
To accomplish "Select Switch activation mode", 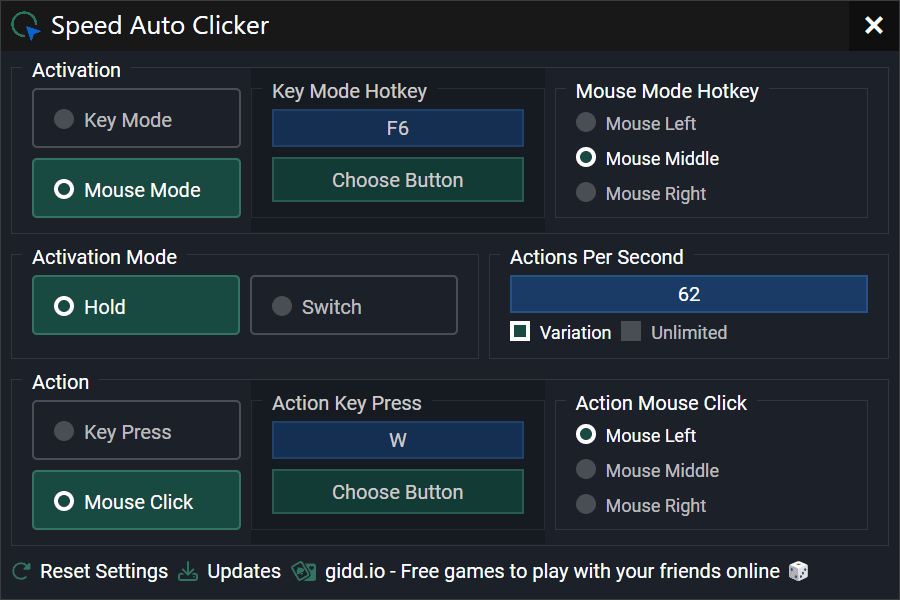I will (x=354, y=306).
